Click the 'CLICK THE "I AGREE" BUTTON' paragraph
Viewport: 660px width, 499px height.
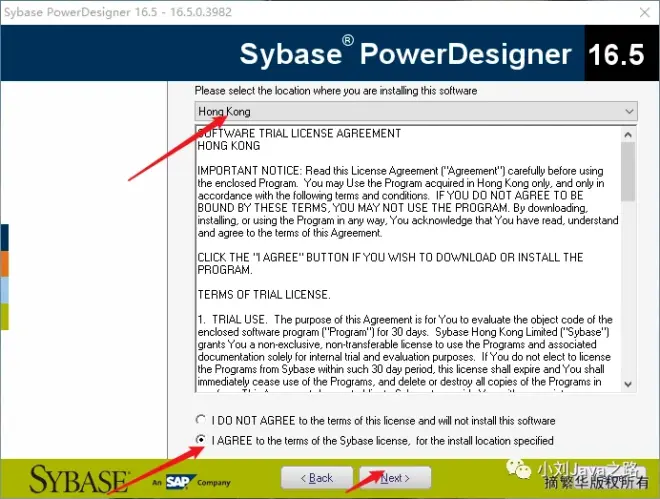(390, 263)
